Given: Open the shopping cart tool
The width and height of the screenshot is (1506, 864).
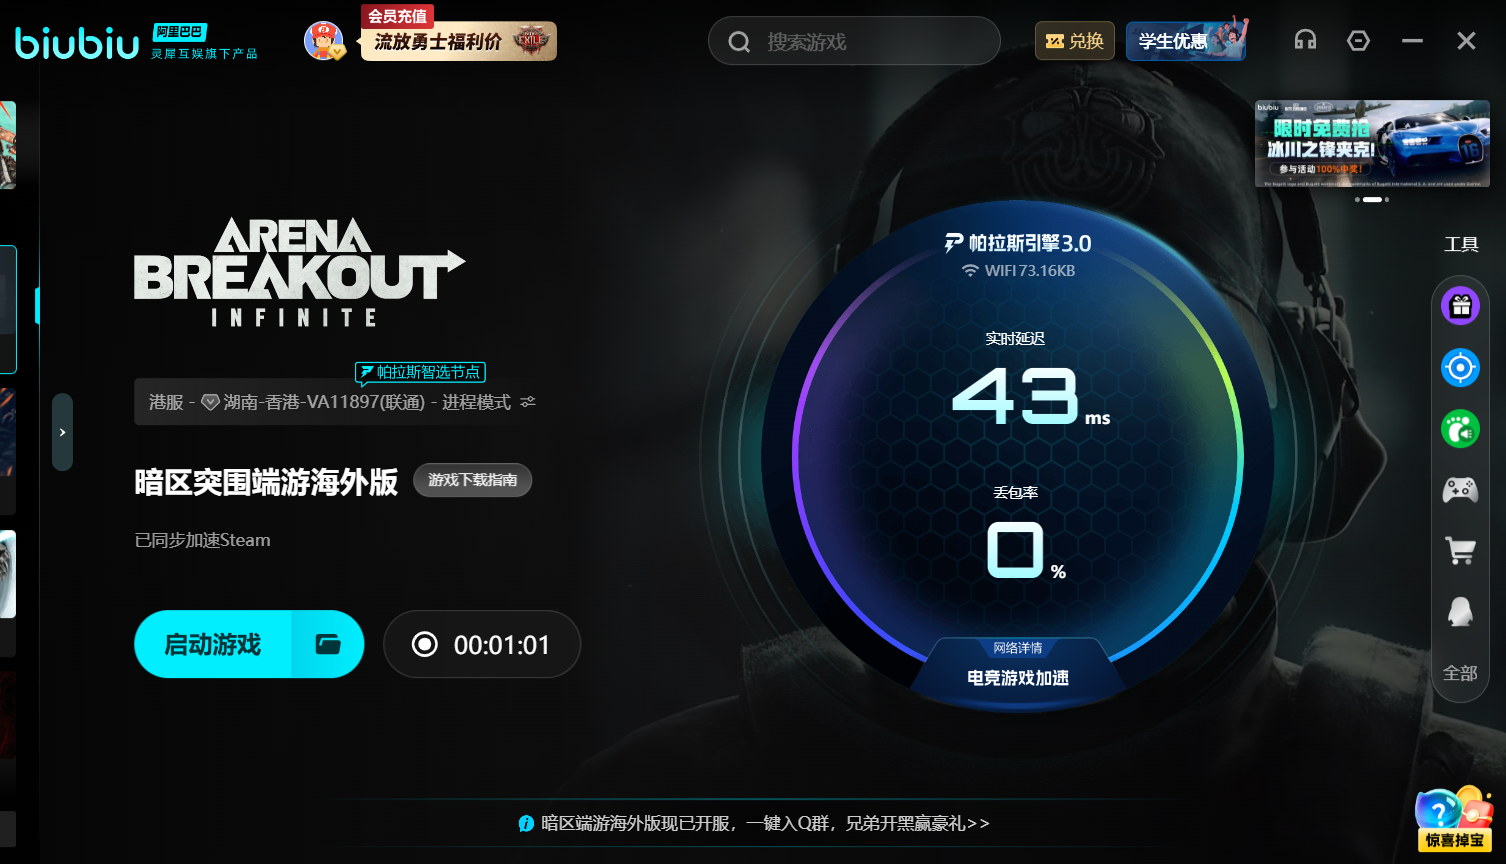Looking at the screenshot, I should [1460, 550].
